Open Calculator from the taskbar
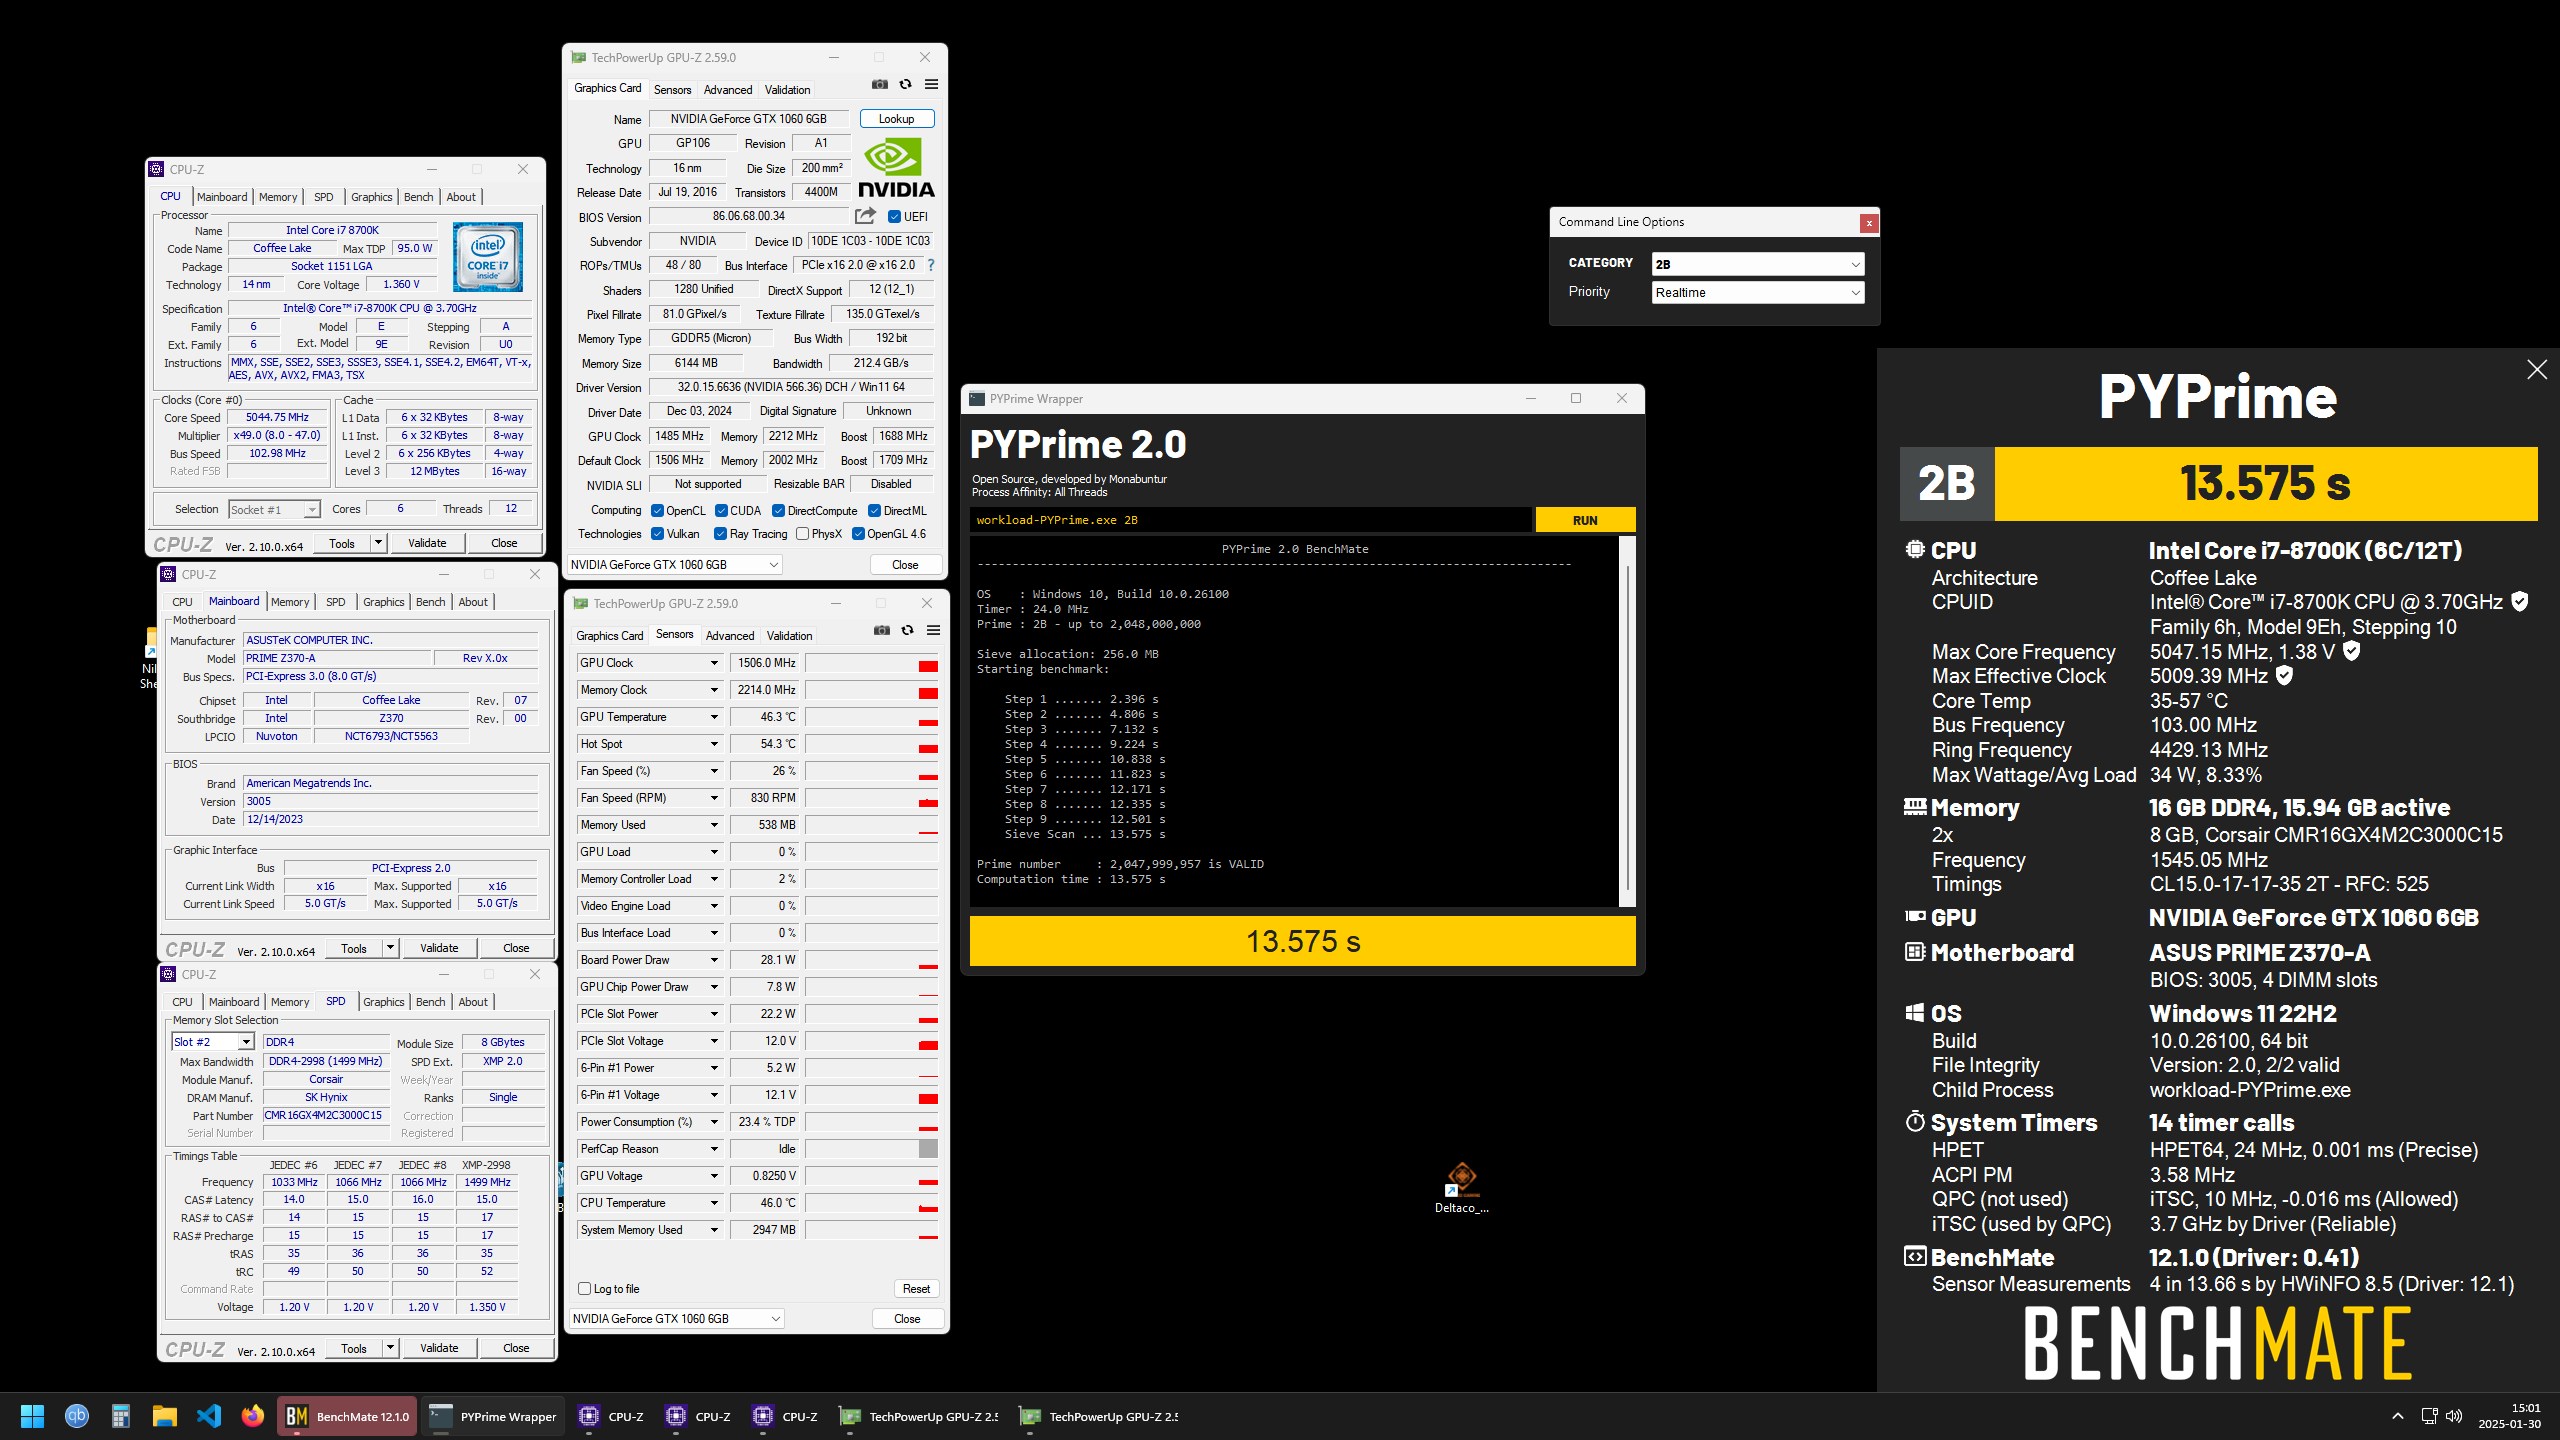The width and height of the screenshot is (2560, 1440). pyautogui.click(x=120, y=1416)
